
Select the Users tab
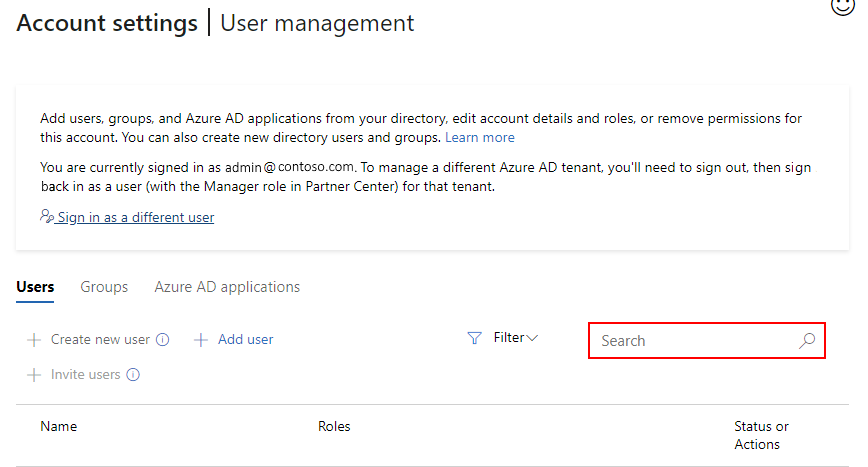pyautogui.click(x=35, y=287)
